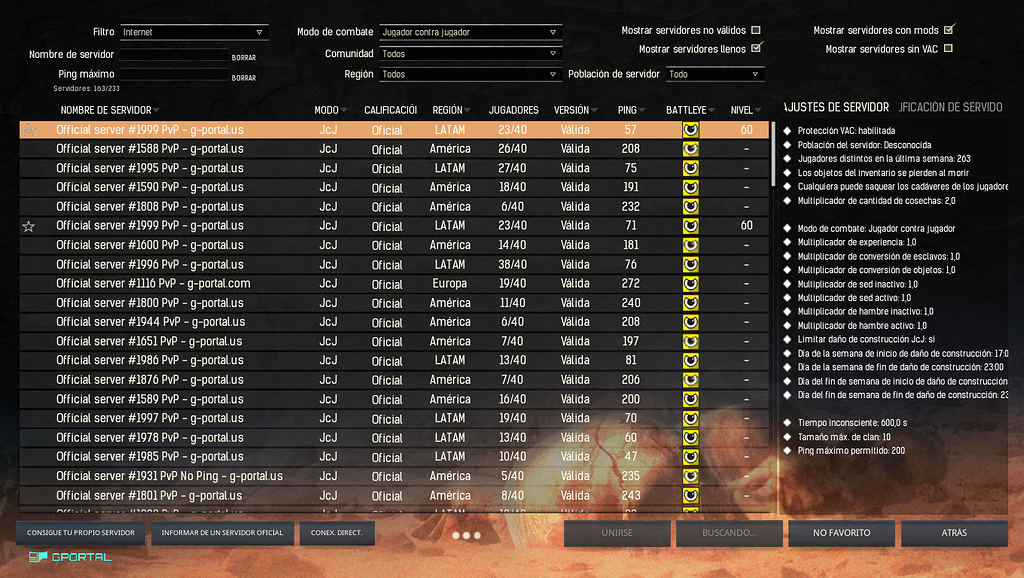Click the sort arrow on the MODO column
The image size is (1024, 578).
tap(344, 110)
